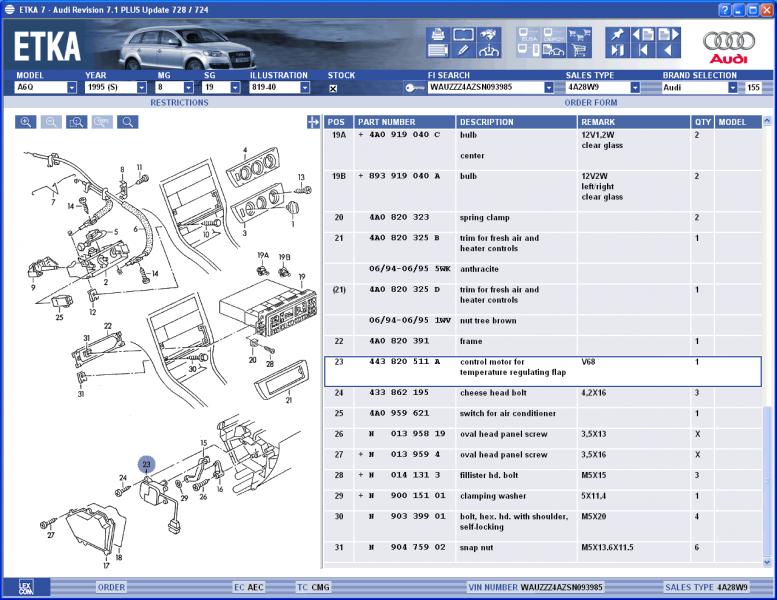
Task: Expand the Sales Type dropdown
Action: point(634,88)
